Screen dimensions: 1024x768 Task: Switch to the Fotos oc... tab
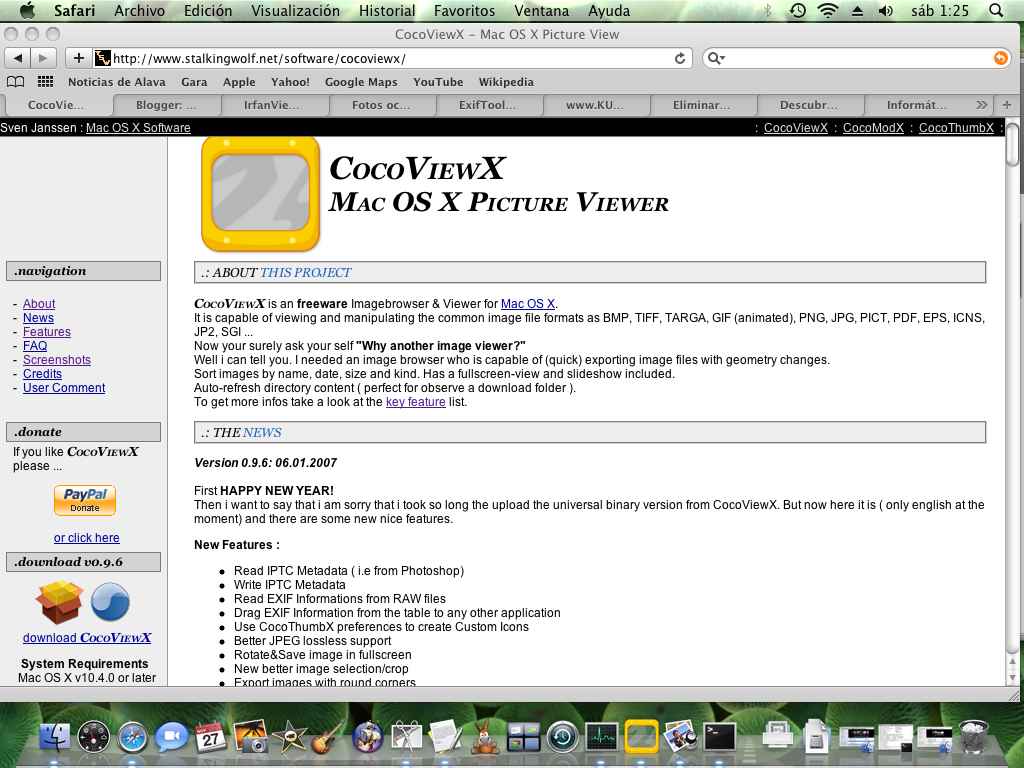pyautogui.click(x=381, y=104)
